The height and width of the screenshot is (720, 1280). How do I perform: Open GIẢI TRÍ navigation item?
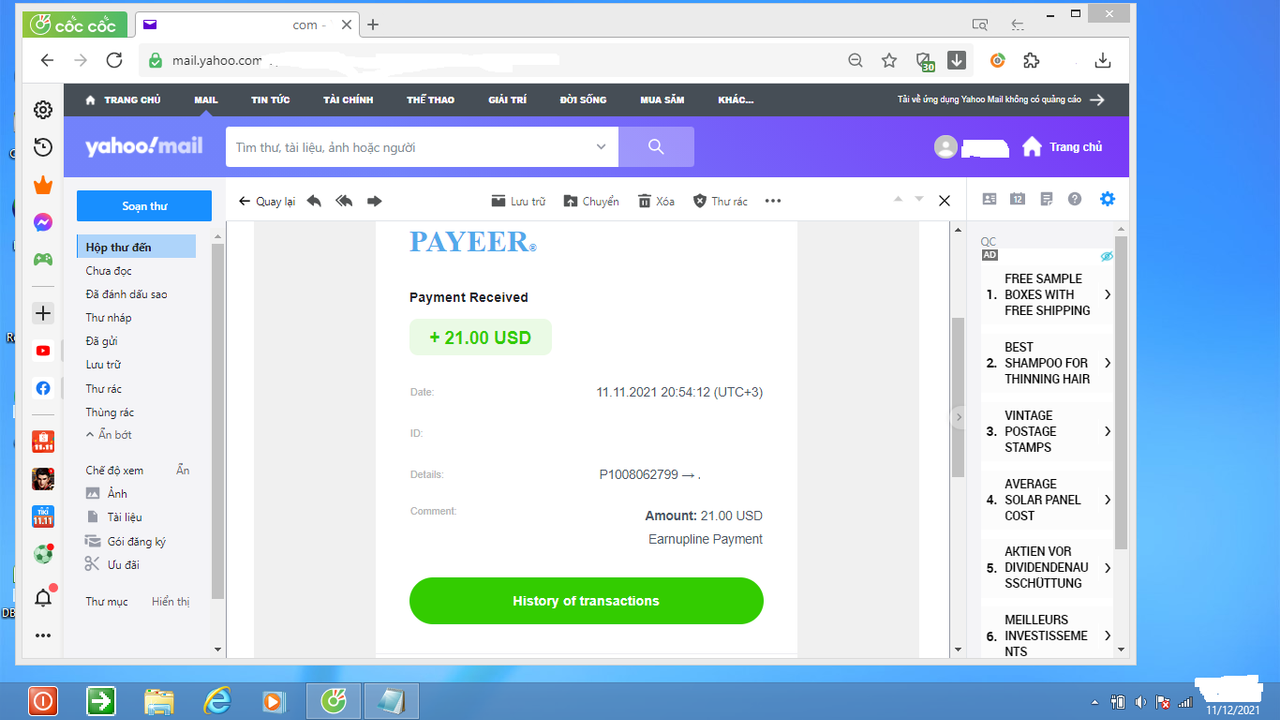507,100
